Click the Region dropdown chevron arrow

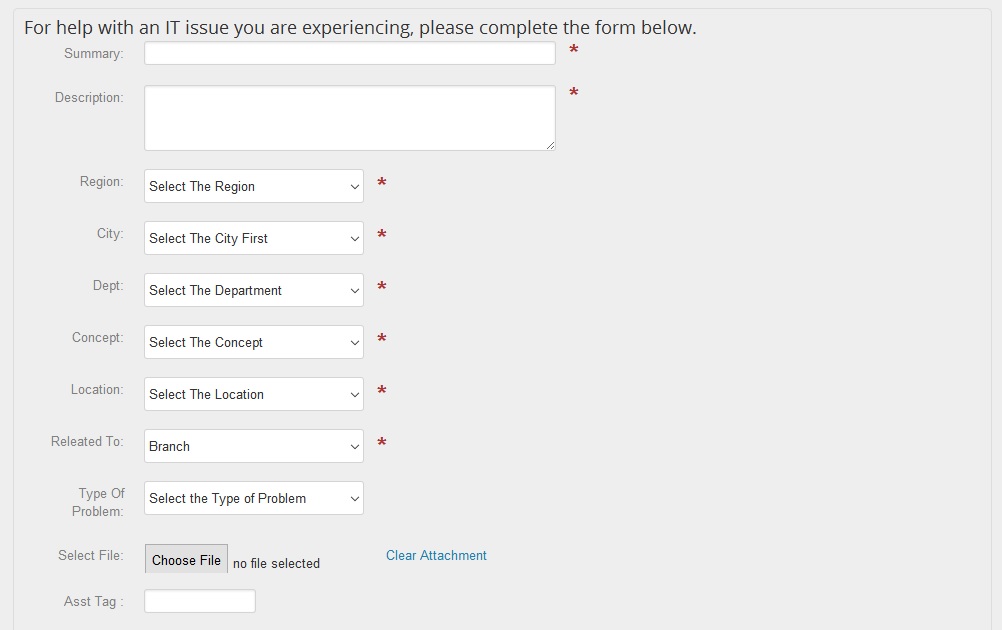click(x=355, y=186)
